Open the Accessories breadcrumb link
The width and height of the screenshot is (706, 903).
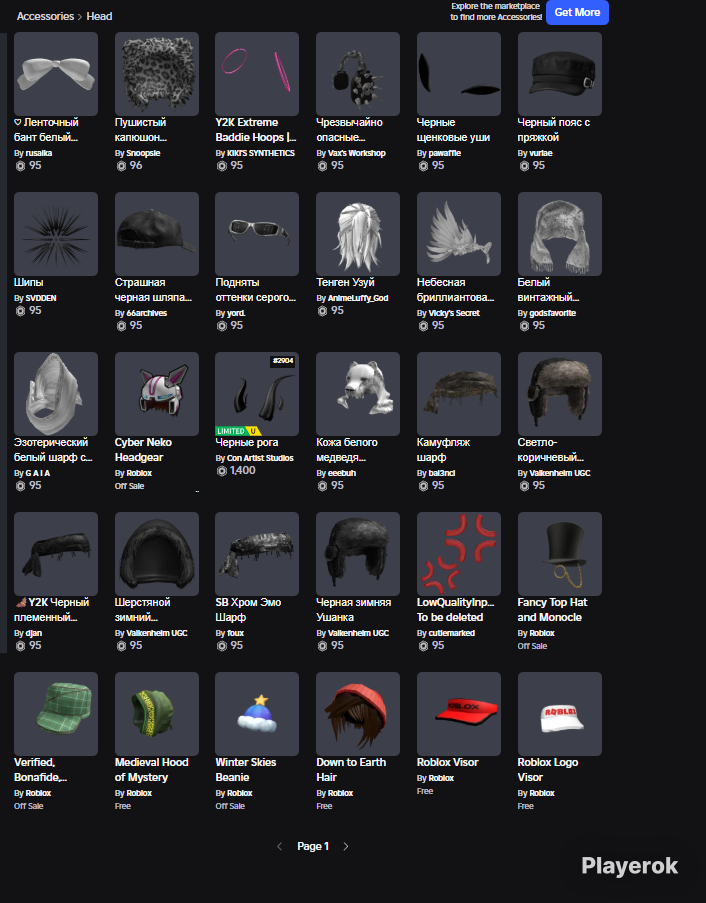click(x=45, y=16)
